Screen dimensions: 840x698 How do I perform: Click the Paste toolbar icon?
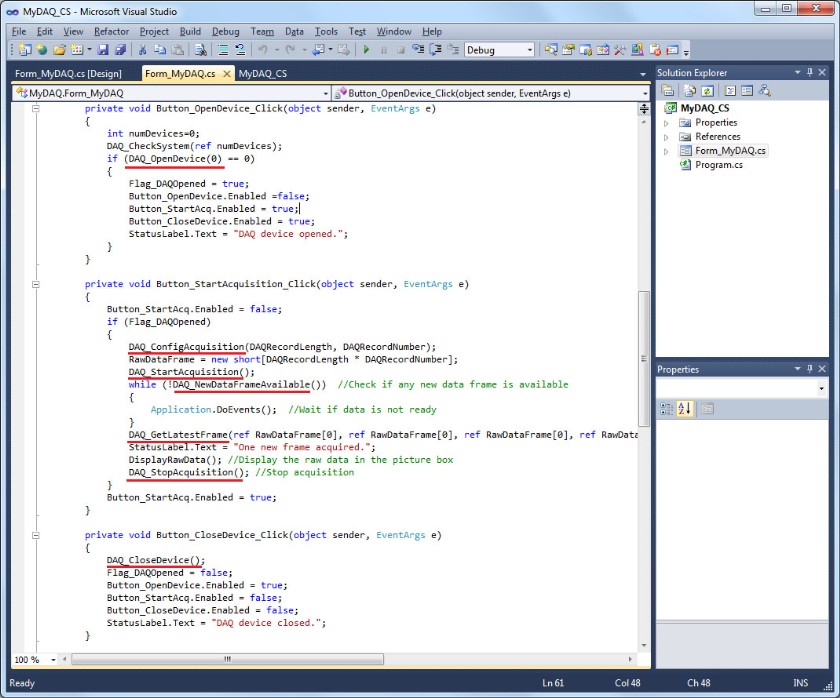(x=177, y=50)
